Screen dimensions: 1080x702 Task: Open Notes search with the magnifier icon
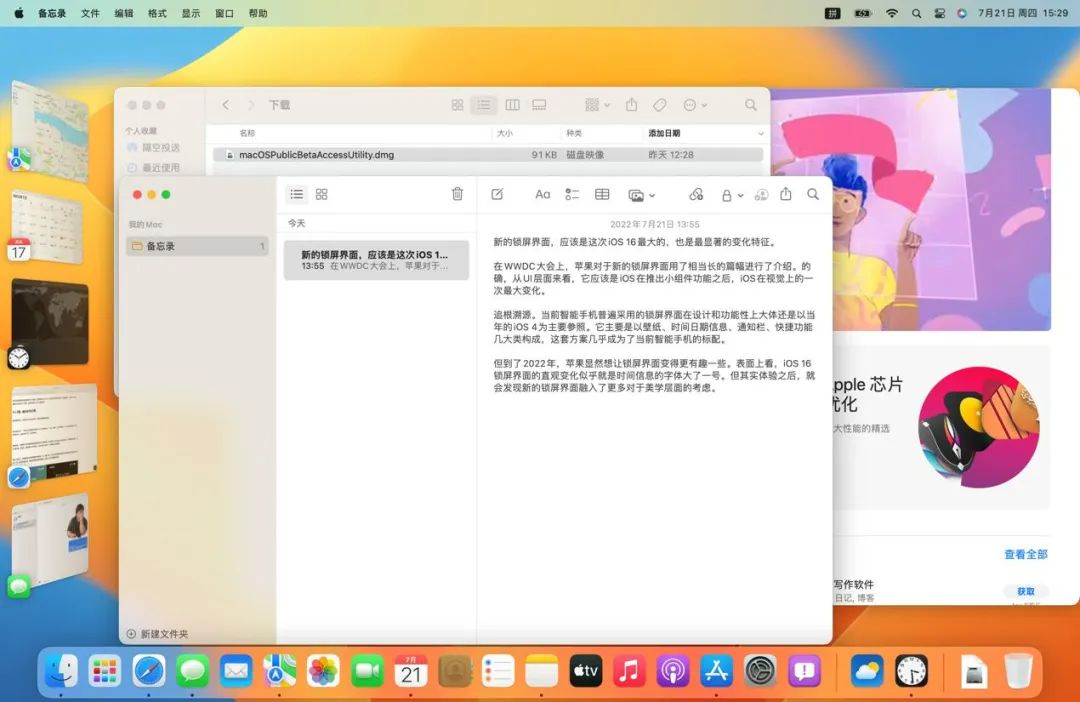tap(813, 194)
